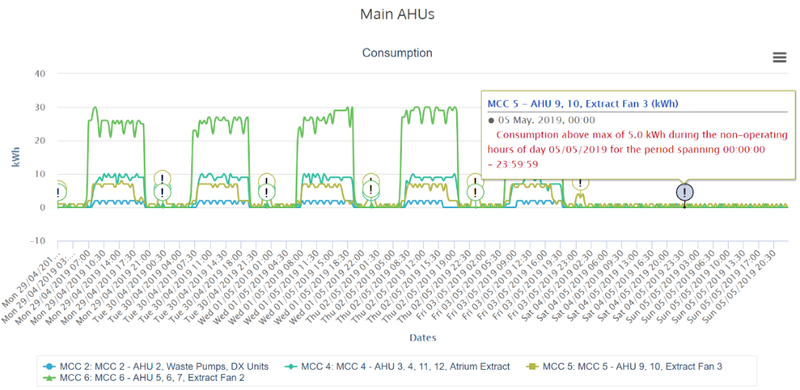
Task: Toggle the MCC 4 Atrium Extract series
Action: point(397,367)
